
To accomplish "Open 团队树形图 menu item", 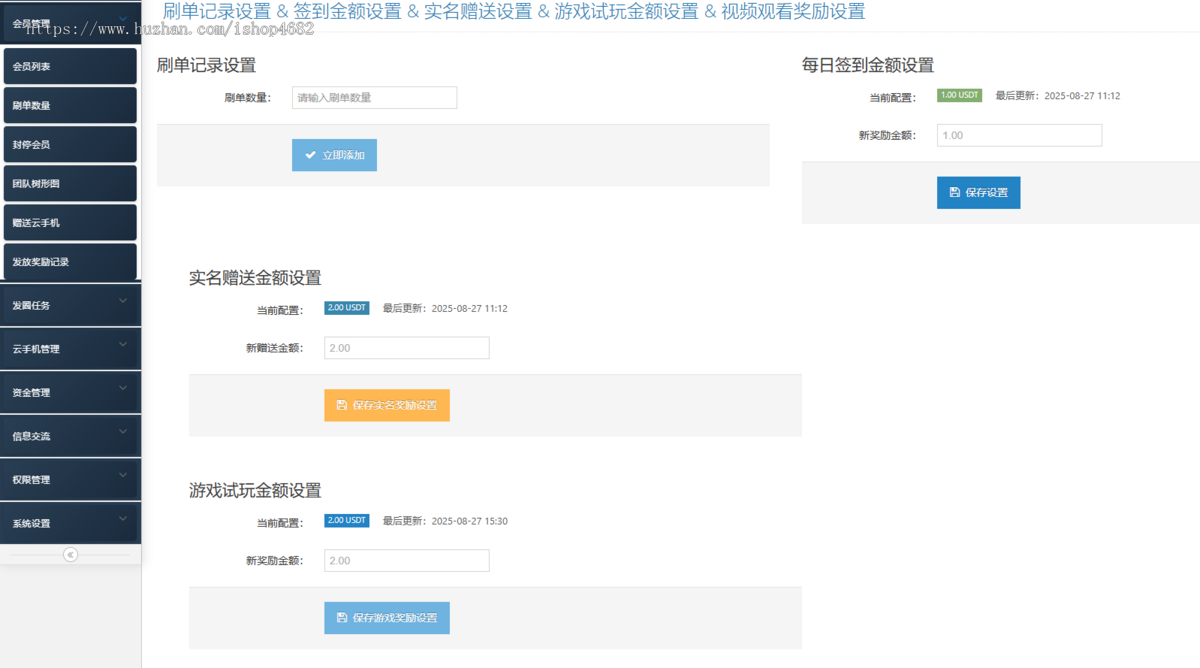I will tap(70, 184).
